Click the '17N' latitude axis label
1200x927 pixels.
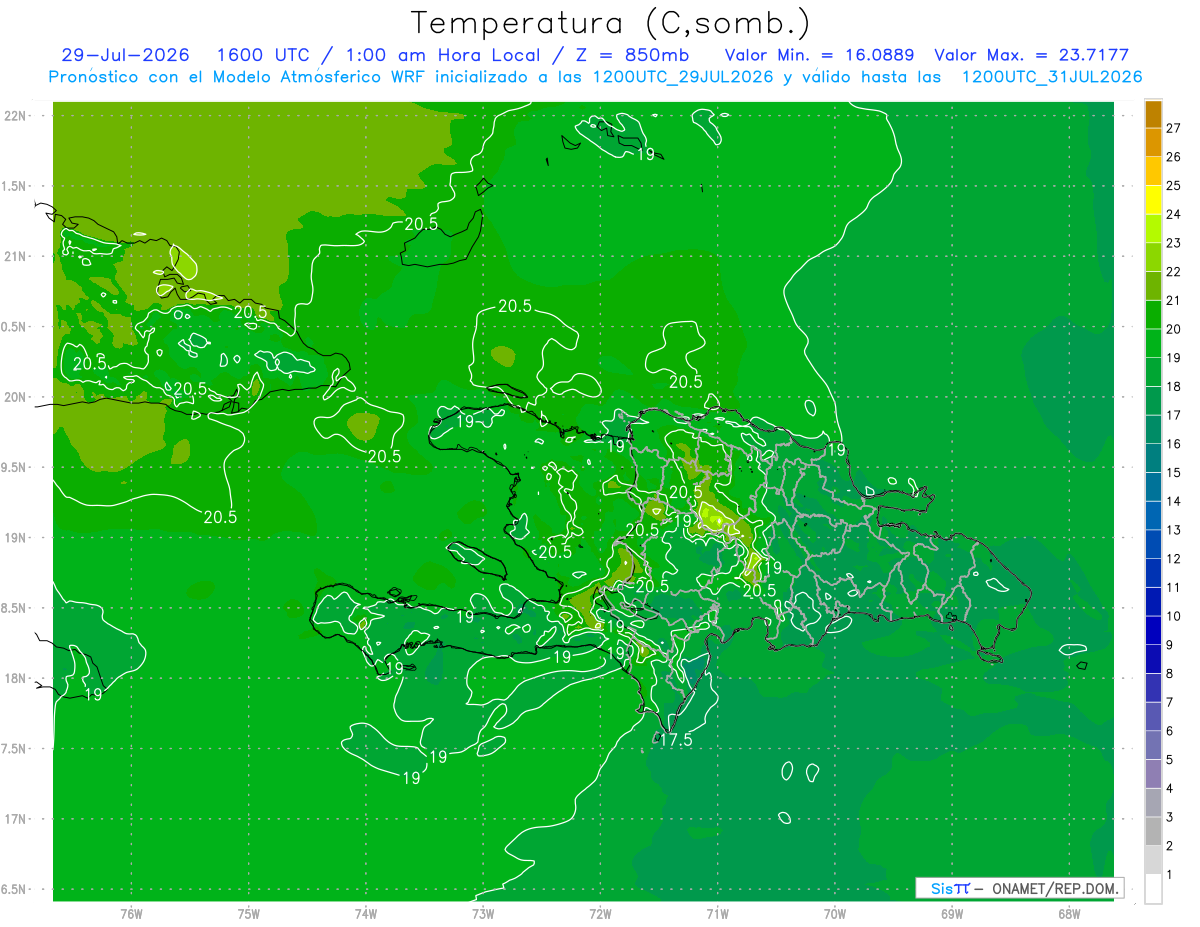click(x=16, y=819)
